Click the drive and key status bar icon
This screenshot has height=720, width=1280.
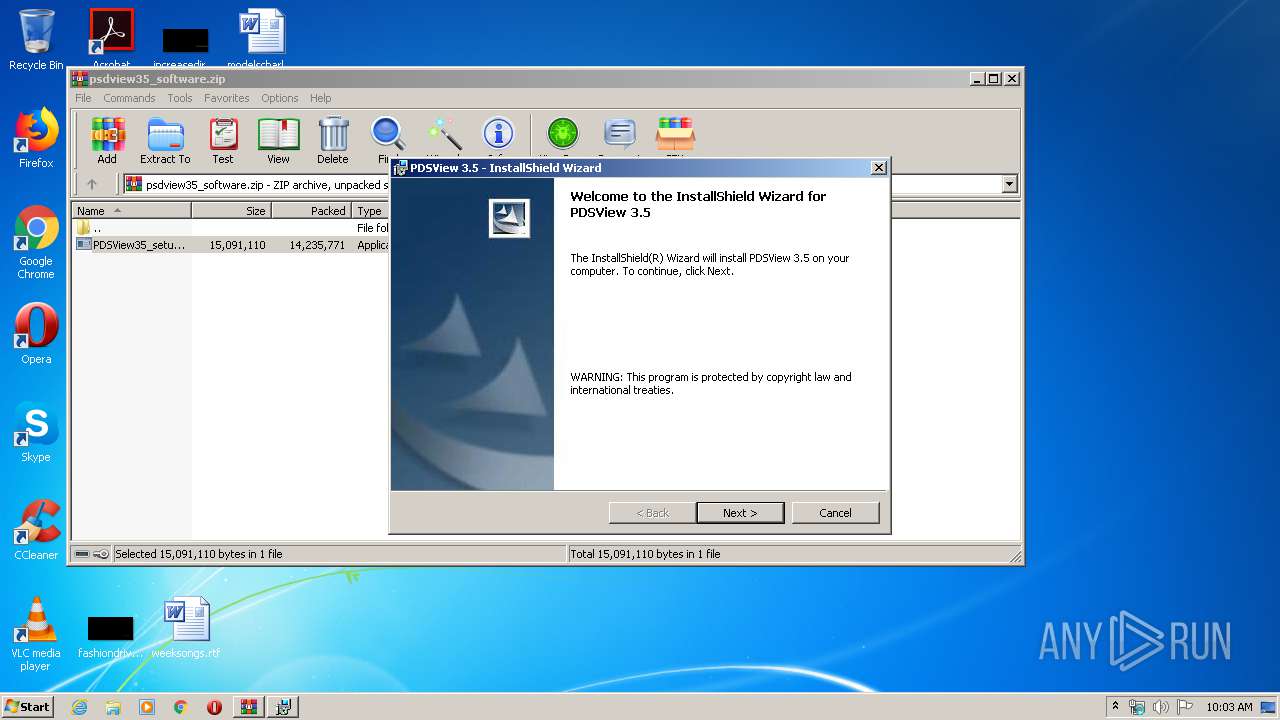[91, 554]
